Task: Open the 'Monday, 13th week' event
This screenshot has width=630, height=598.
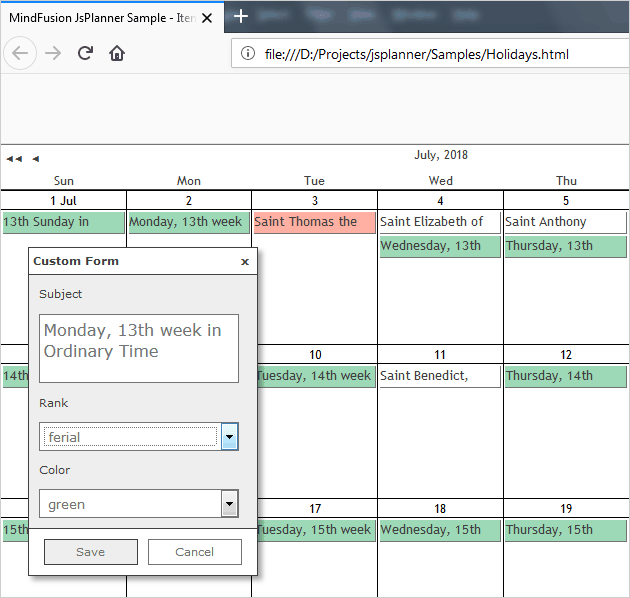Action: [189, 222]
